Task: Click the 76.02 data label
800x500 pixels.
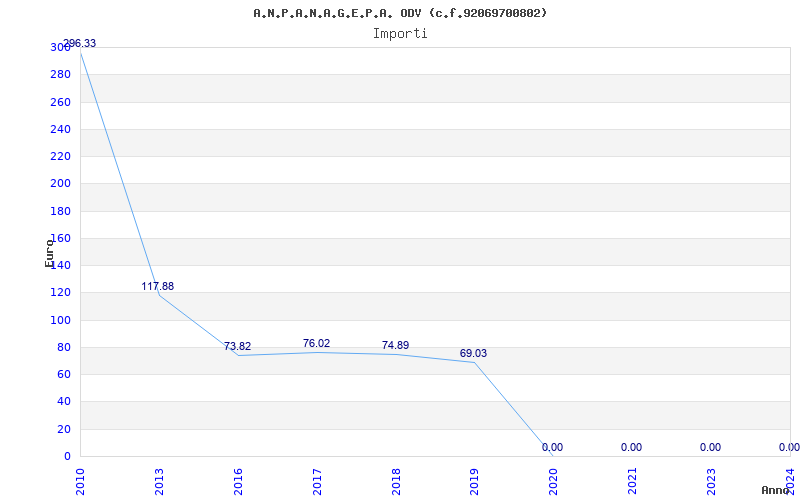Action: click(316, 343)
